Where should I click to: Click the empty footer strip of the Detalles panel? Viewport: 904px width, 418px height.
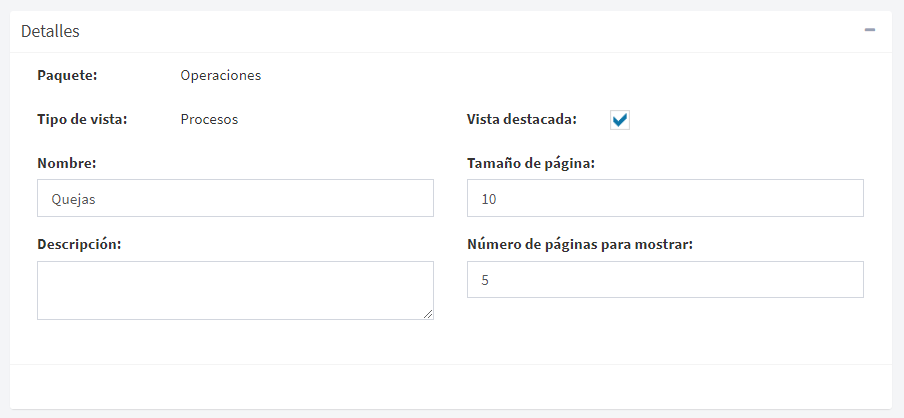451,387
